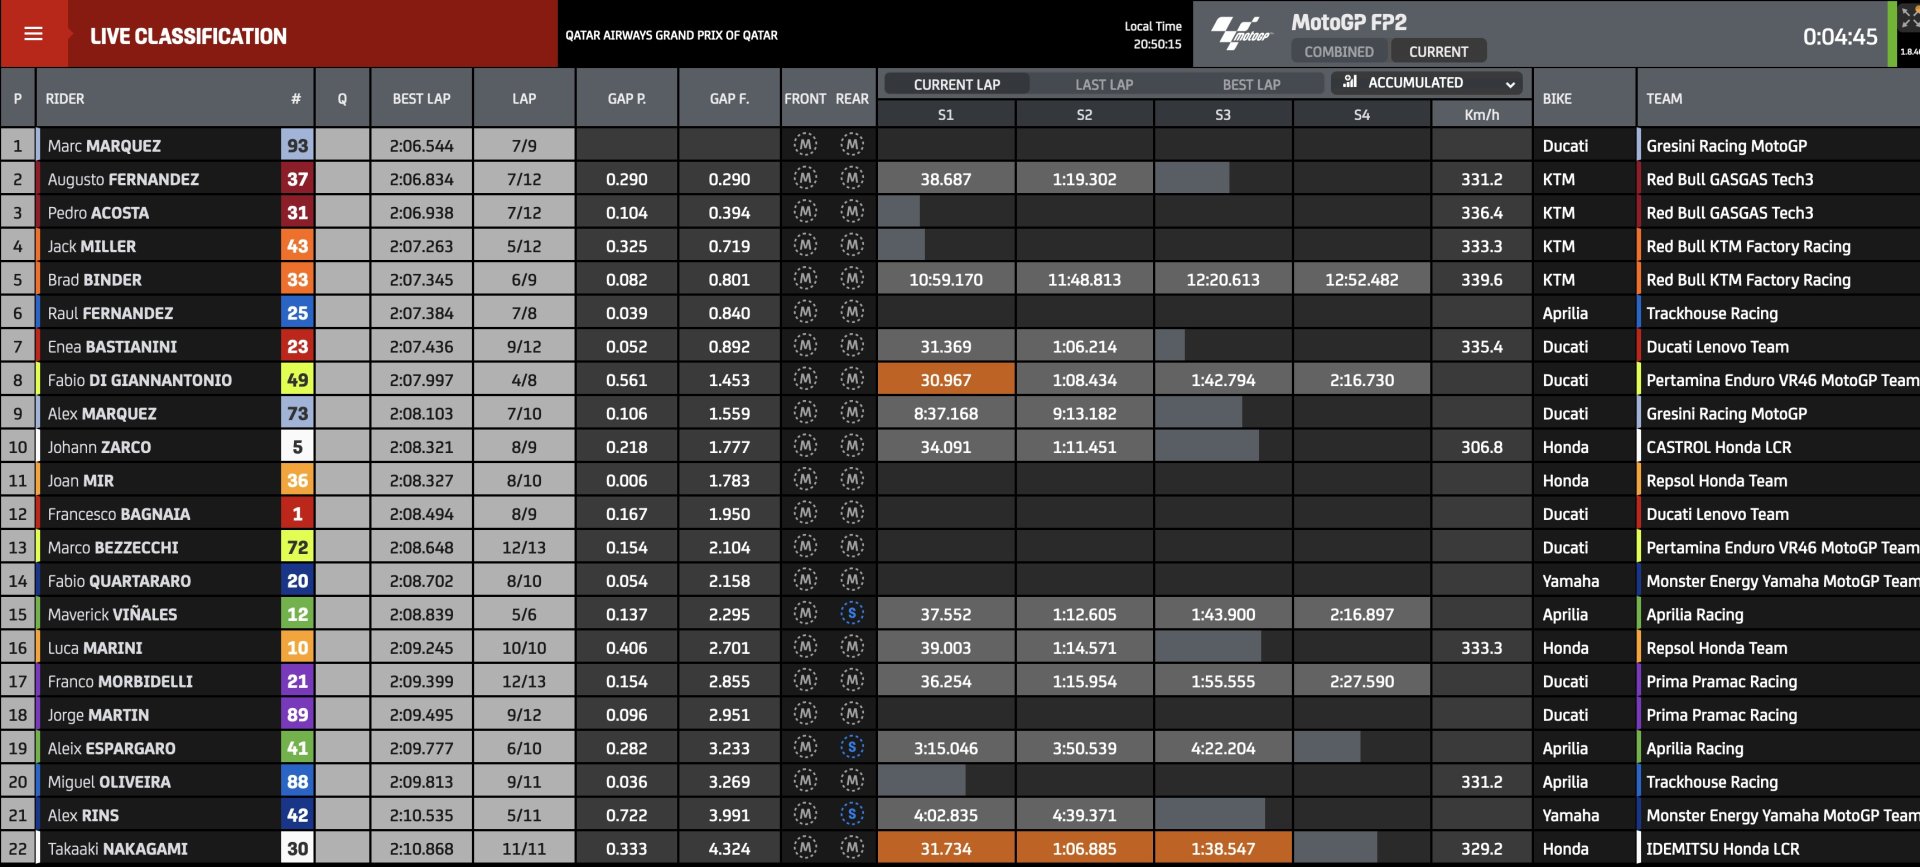Click Marc Marquez front tyre icon

[x=805, y=145]
